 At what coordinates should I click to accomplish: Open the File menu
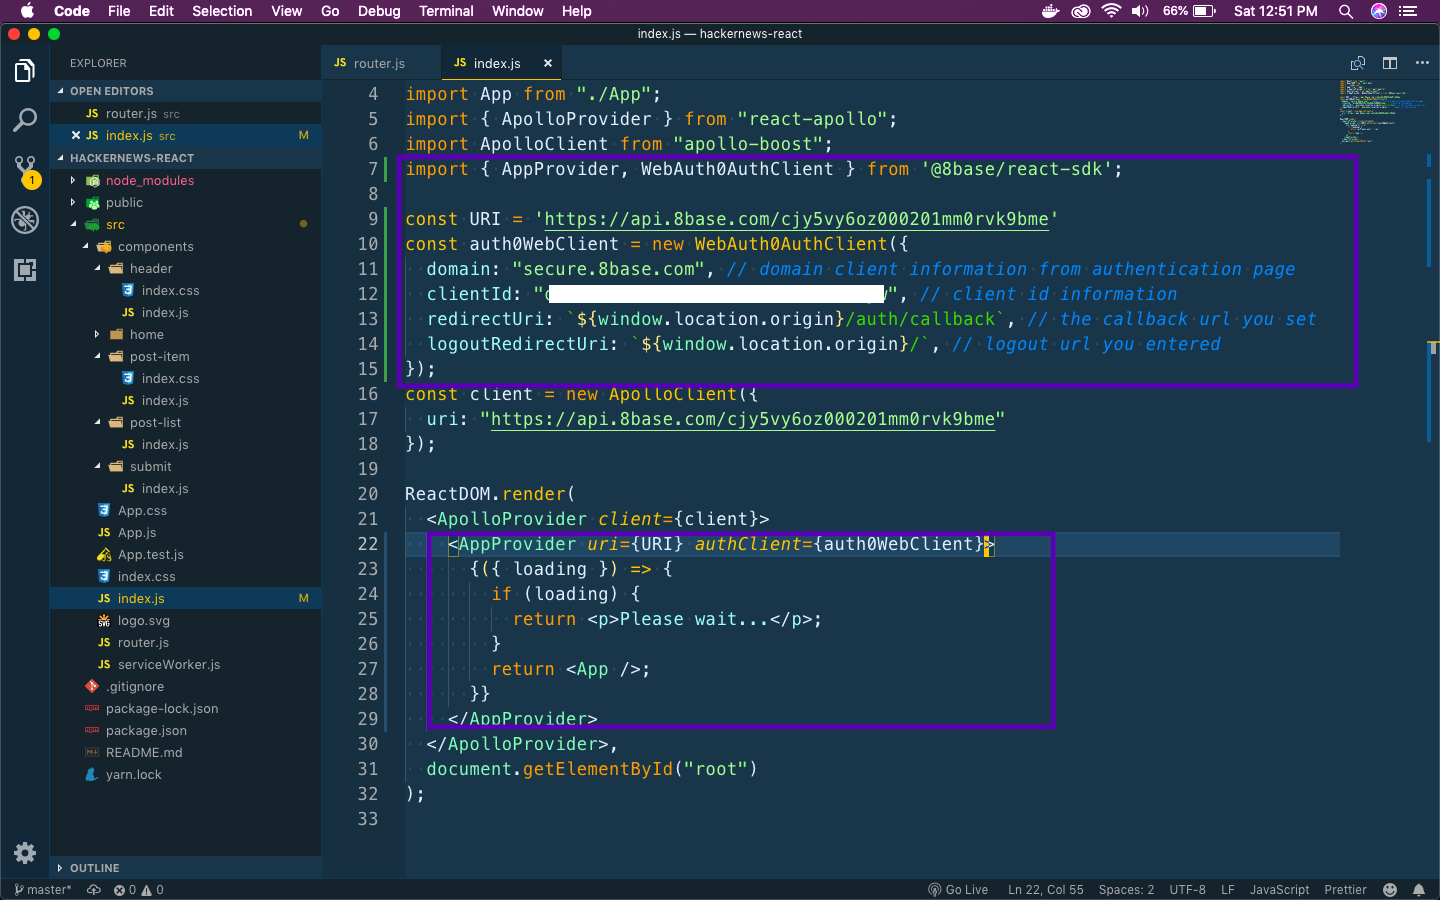(119, 11)
